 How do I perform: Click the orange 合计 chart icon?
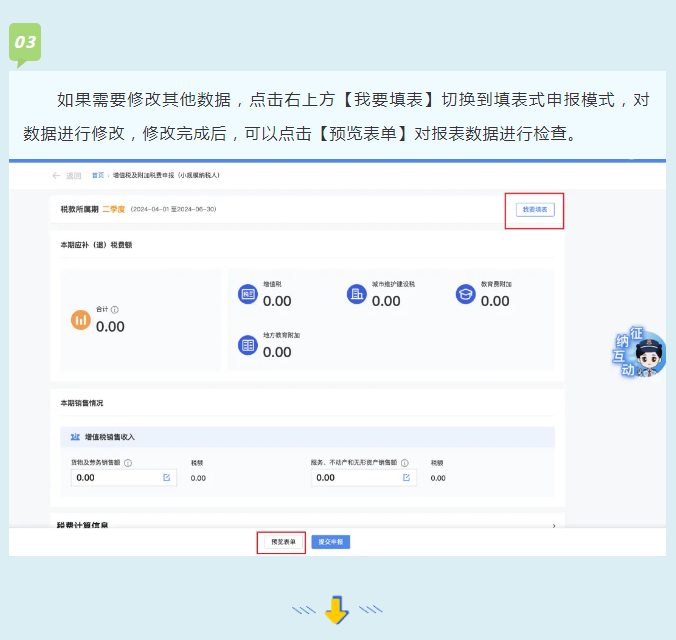click(81, 320)
